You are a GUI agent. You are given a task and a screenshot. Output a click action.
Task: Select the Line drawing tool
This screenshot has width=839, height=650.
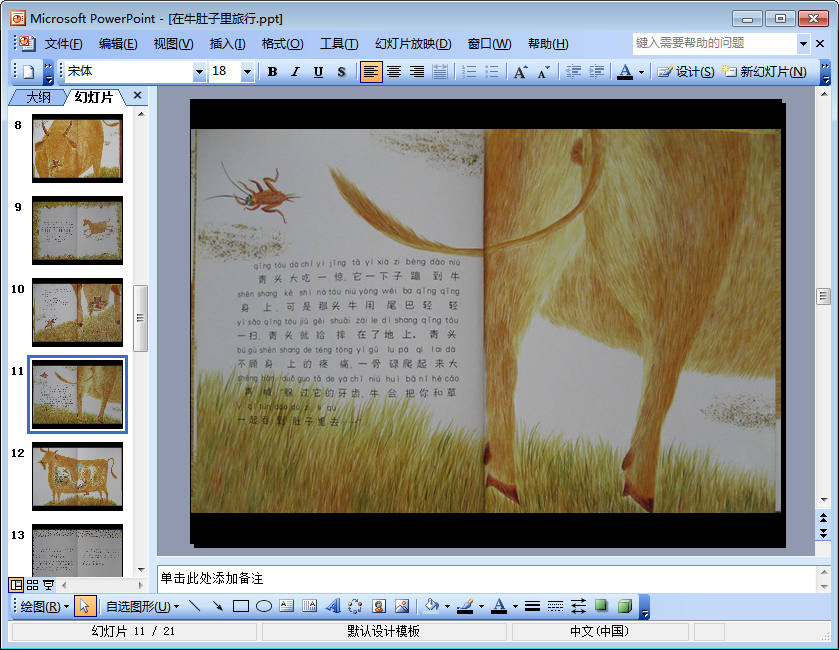(194, 607)
